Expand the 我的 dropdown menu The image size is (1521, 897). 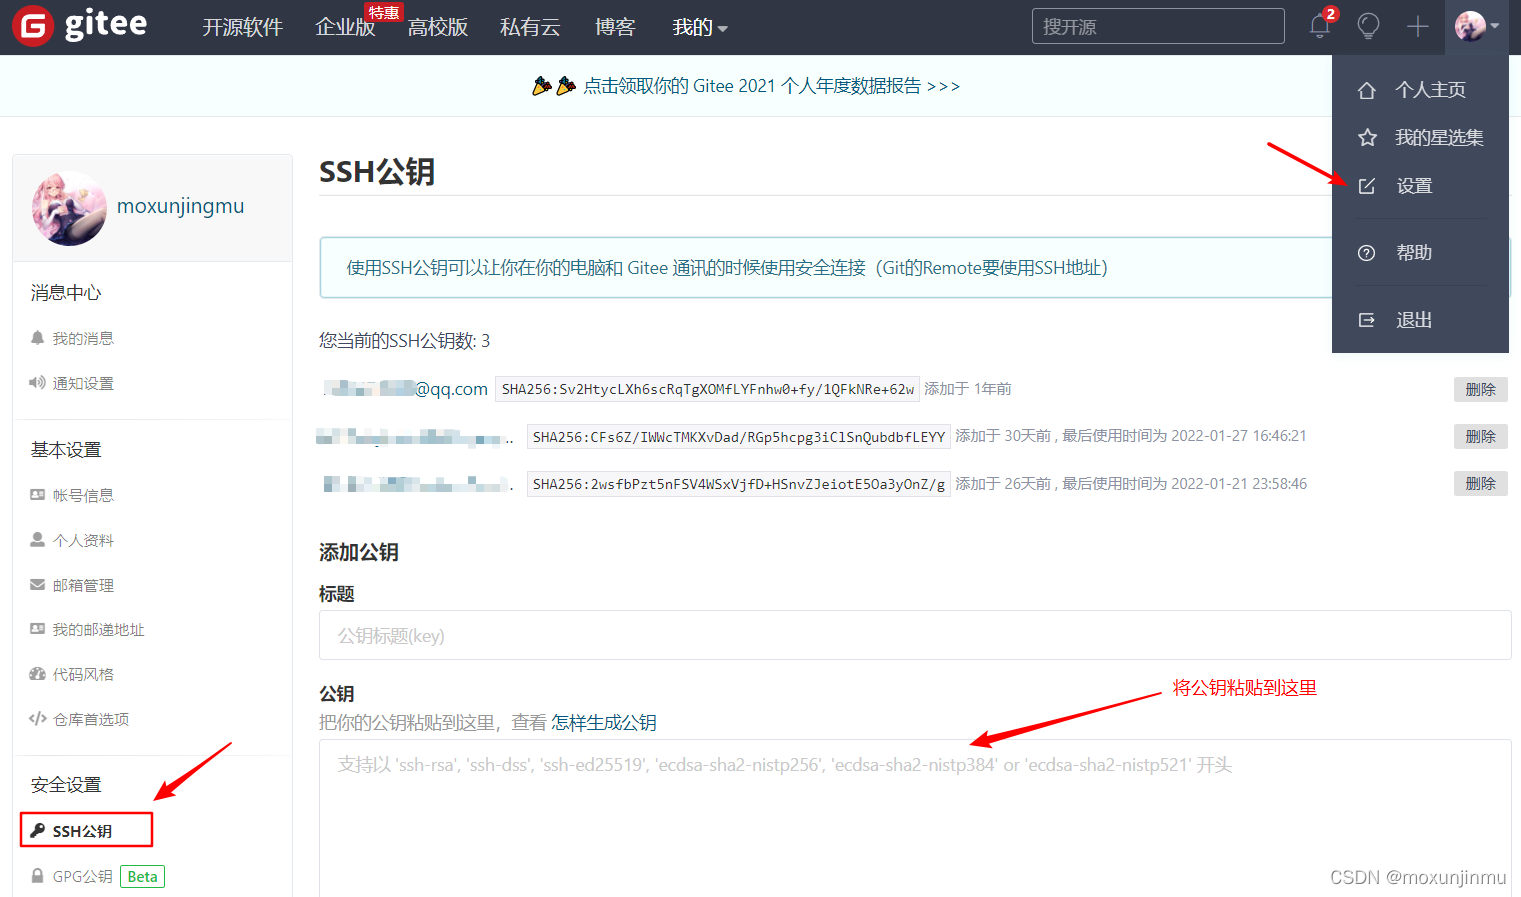(700, 27)
